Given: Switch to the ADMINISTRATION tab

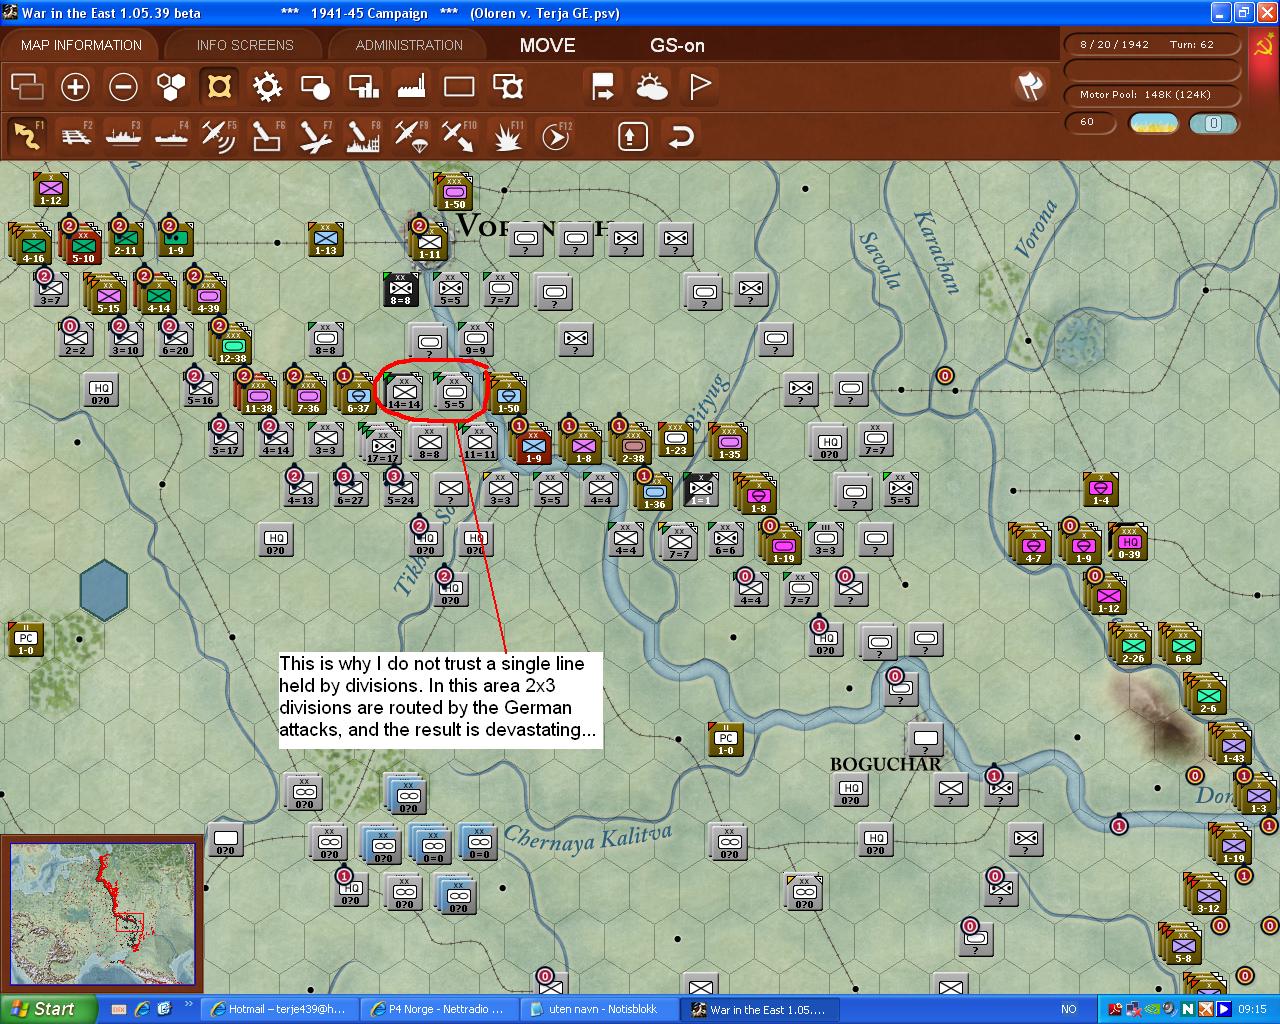Looking at the screenshot, I should tap(409, 45).
